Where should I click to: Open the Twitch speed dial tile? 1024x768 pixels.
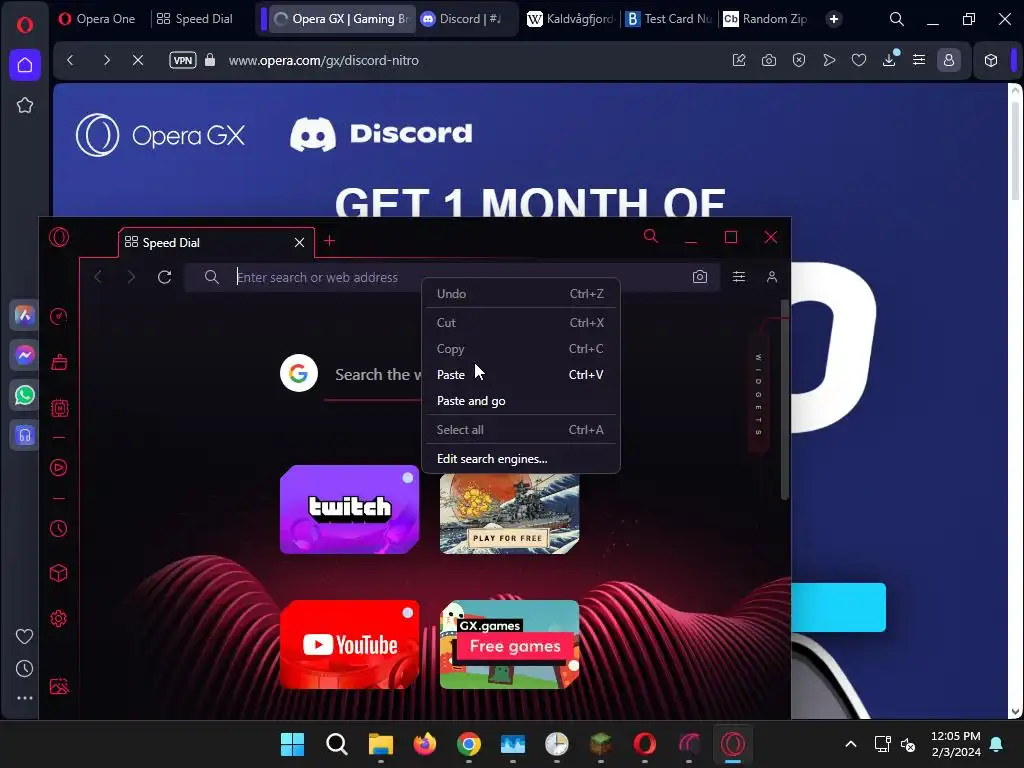click(349, 509)
